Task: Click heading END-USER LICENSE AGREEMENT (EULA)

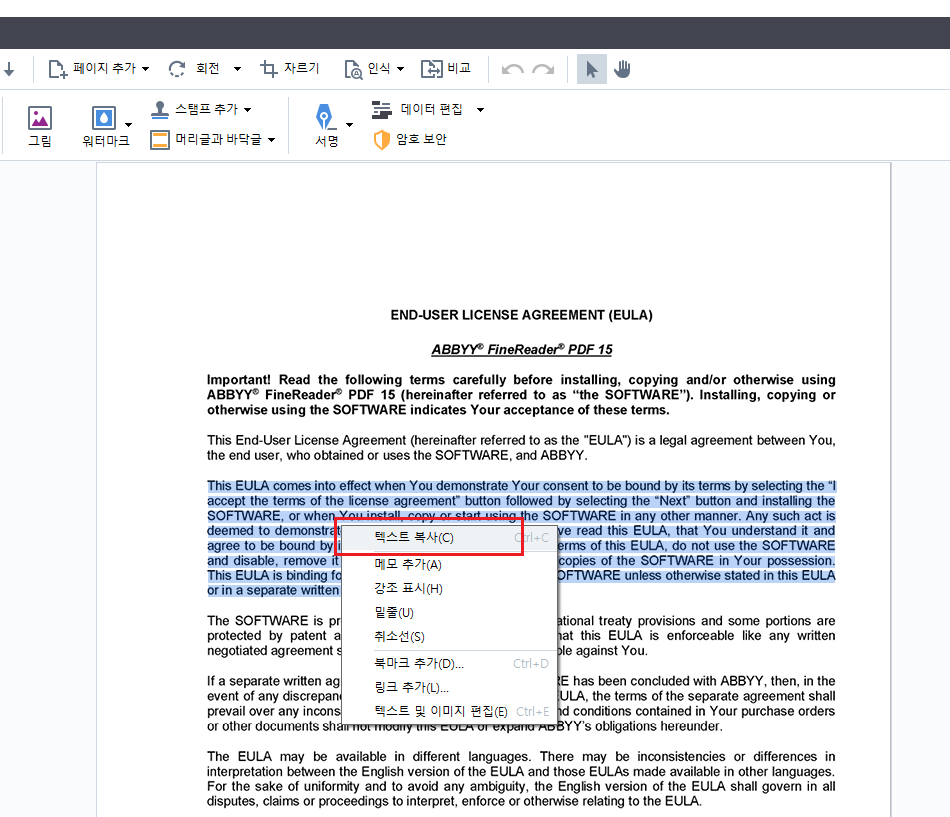Action: [522, 315]
